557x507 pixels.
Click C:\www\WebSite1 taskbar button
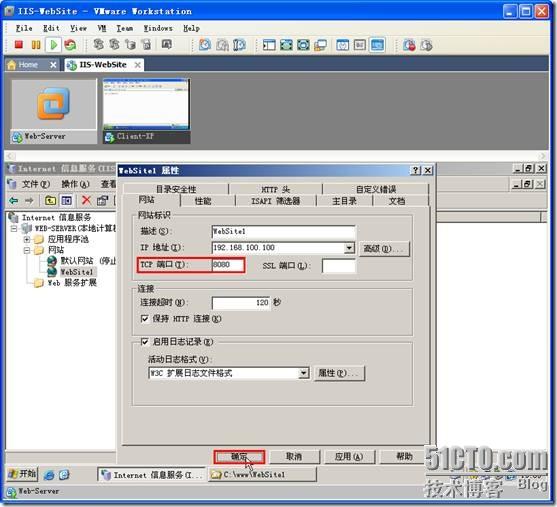262,475
